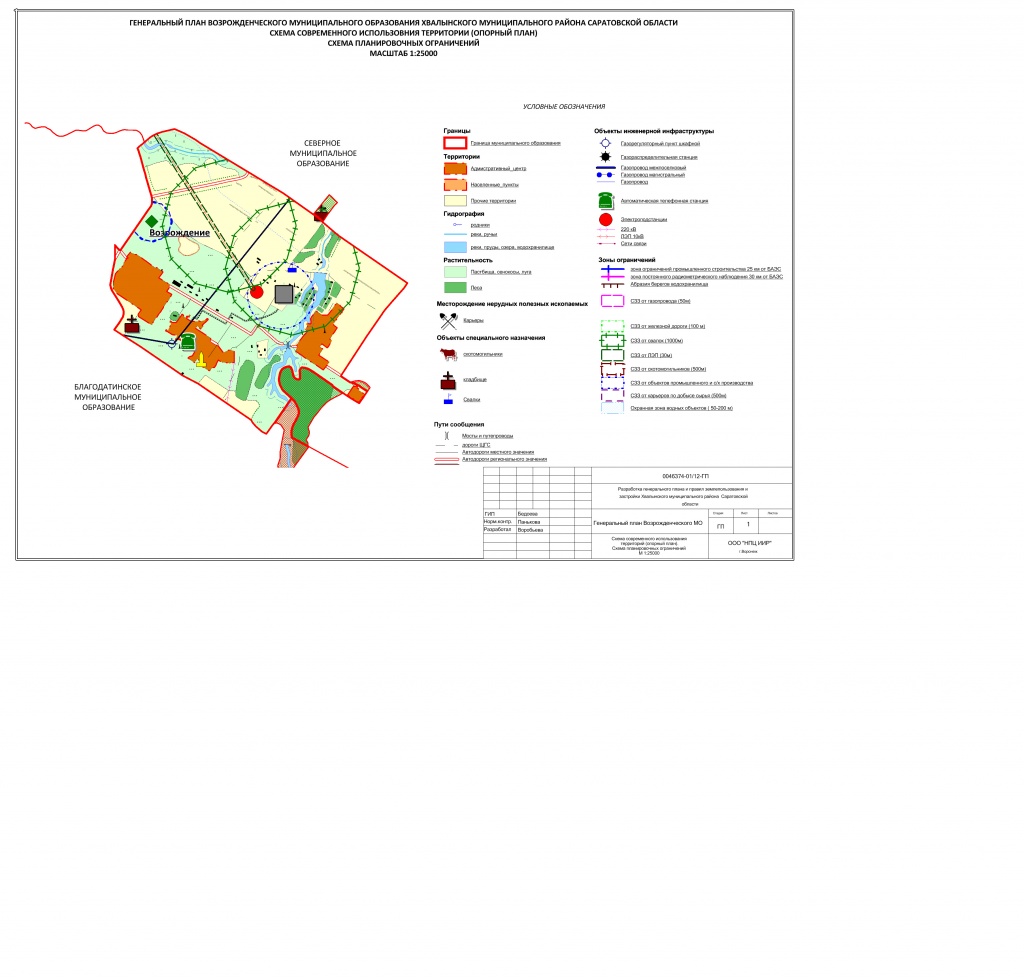Click the 'Пути сообщения' legend heading
The height and width of the screenshot is (978, 1024).
tap(458, 424)
